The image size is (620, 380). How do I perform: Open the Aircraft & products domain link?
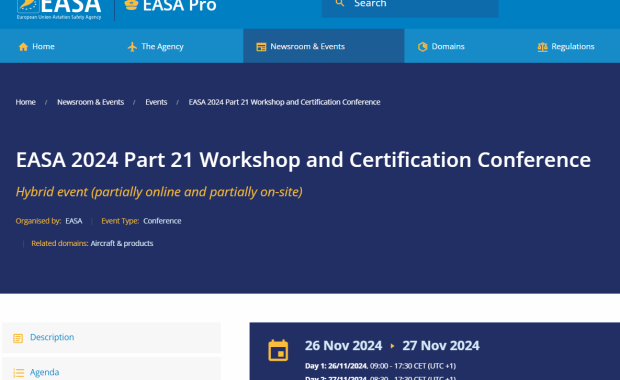click(x=122, y=244)
